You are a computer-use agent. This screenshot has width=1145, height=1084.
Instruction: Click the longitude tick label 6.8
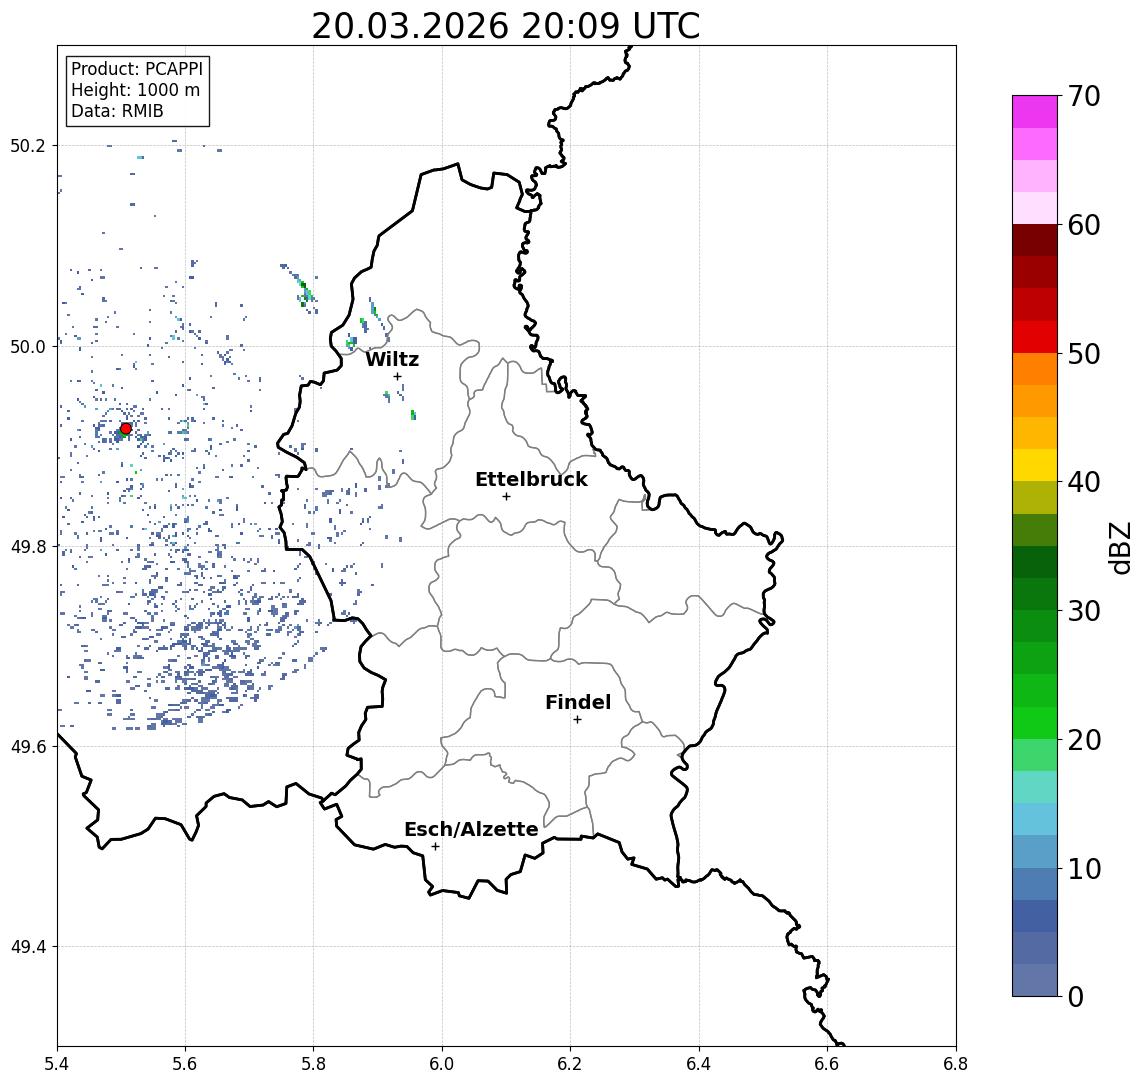pos(955,1064)
